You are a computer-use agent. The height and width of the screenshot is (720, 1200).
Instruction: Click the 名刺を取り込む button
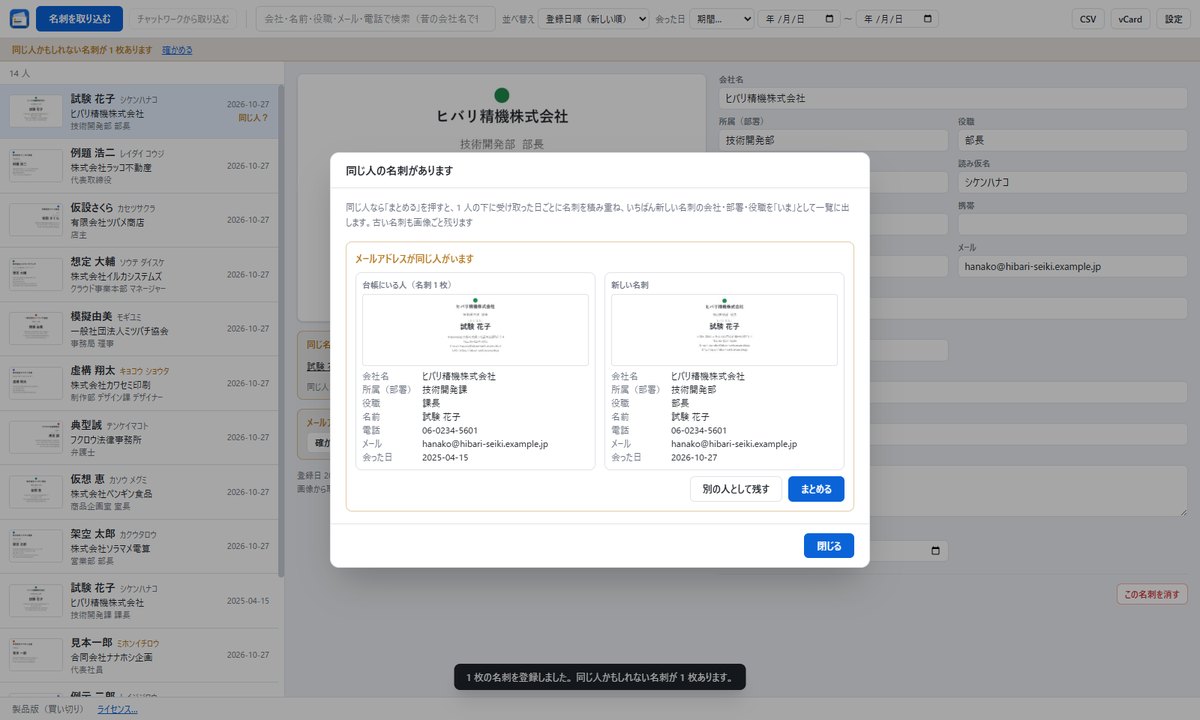79,19
